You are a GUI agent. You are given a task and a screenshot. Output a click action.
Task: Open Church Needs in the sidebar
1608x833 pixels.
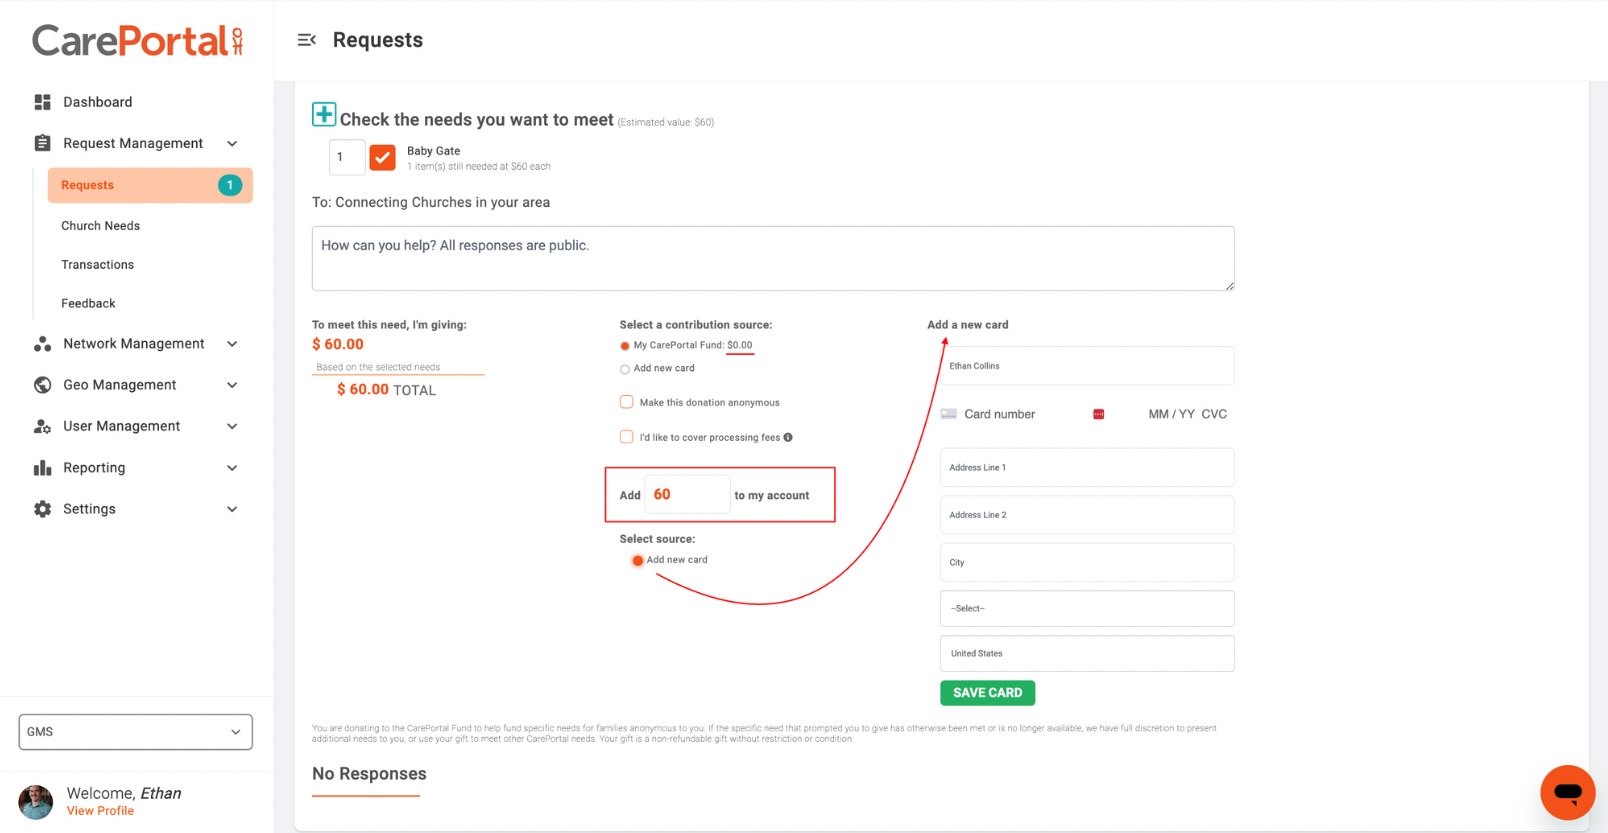click(100, 225)
